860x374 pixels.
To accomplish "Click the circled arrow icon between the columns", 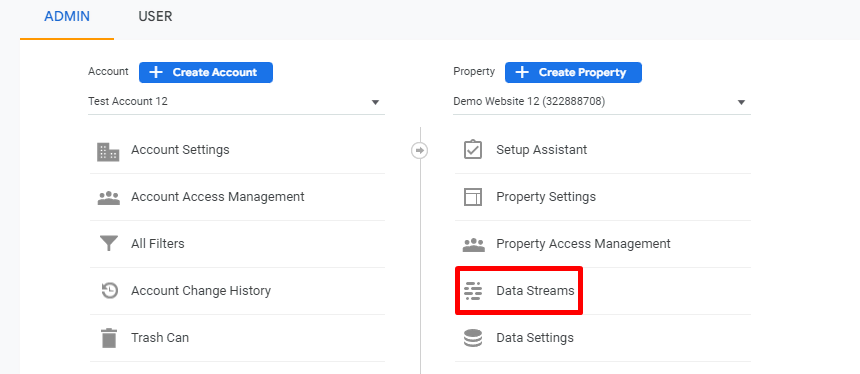I will tap(420, 150).
